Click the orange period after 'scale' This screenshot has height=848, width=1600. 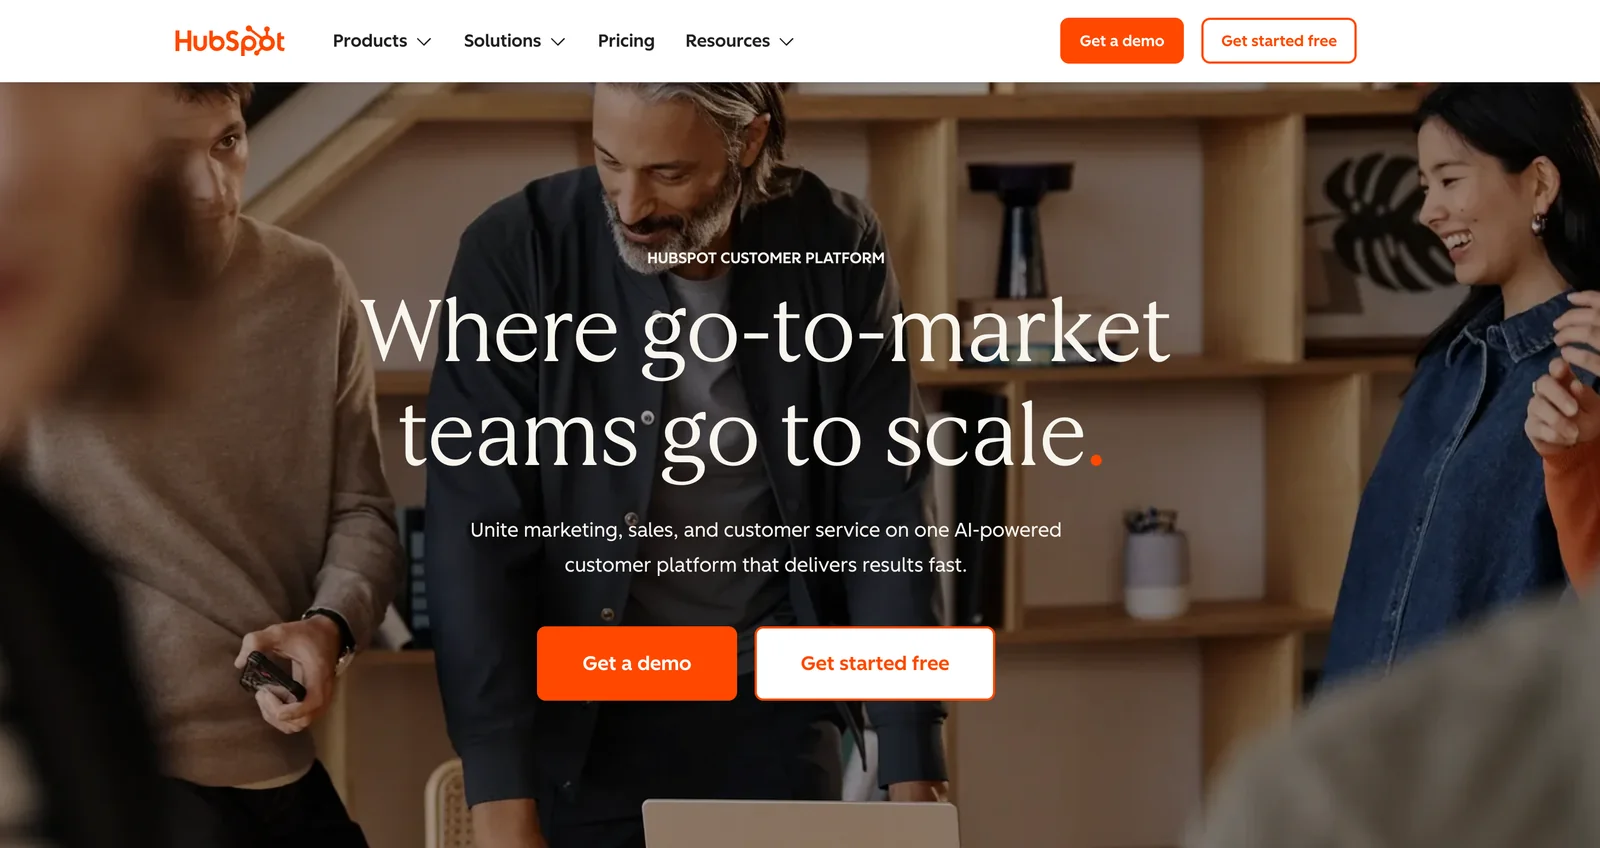click(x=1096, y=460)
